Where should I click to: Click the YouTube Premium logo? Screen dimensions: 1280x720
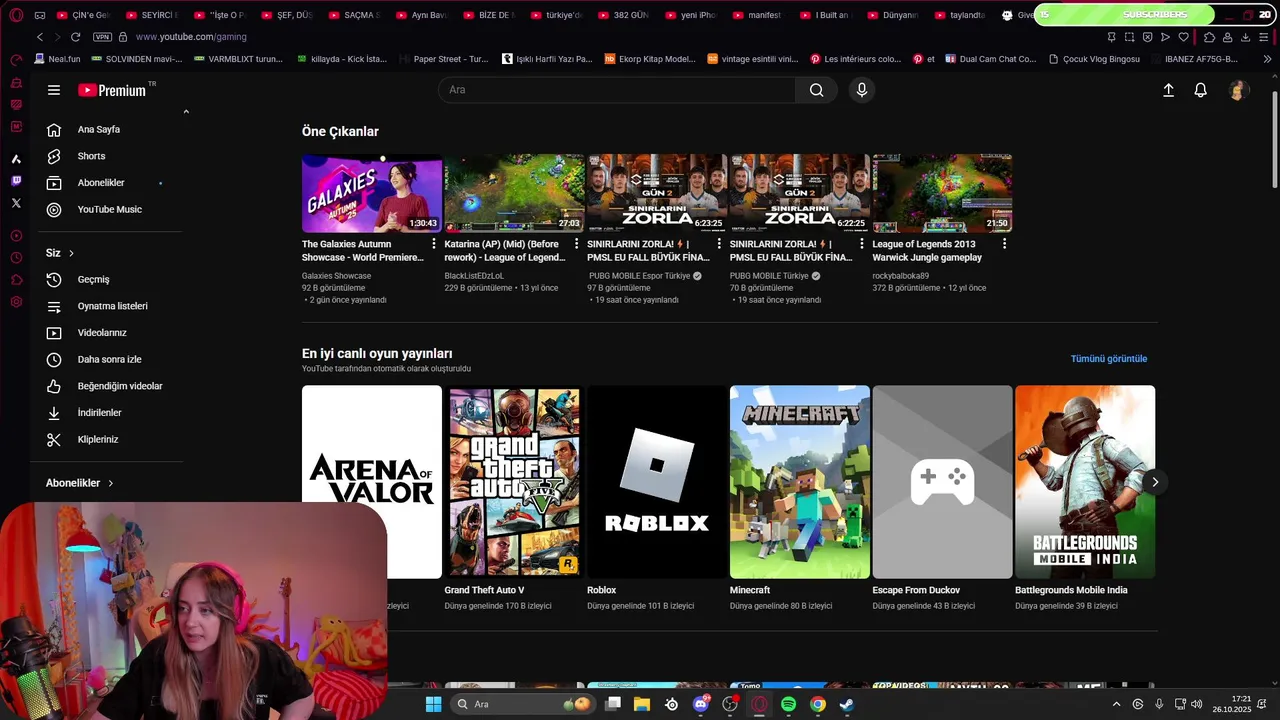[x=112, y=90]
